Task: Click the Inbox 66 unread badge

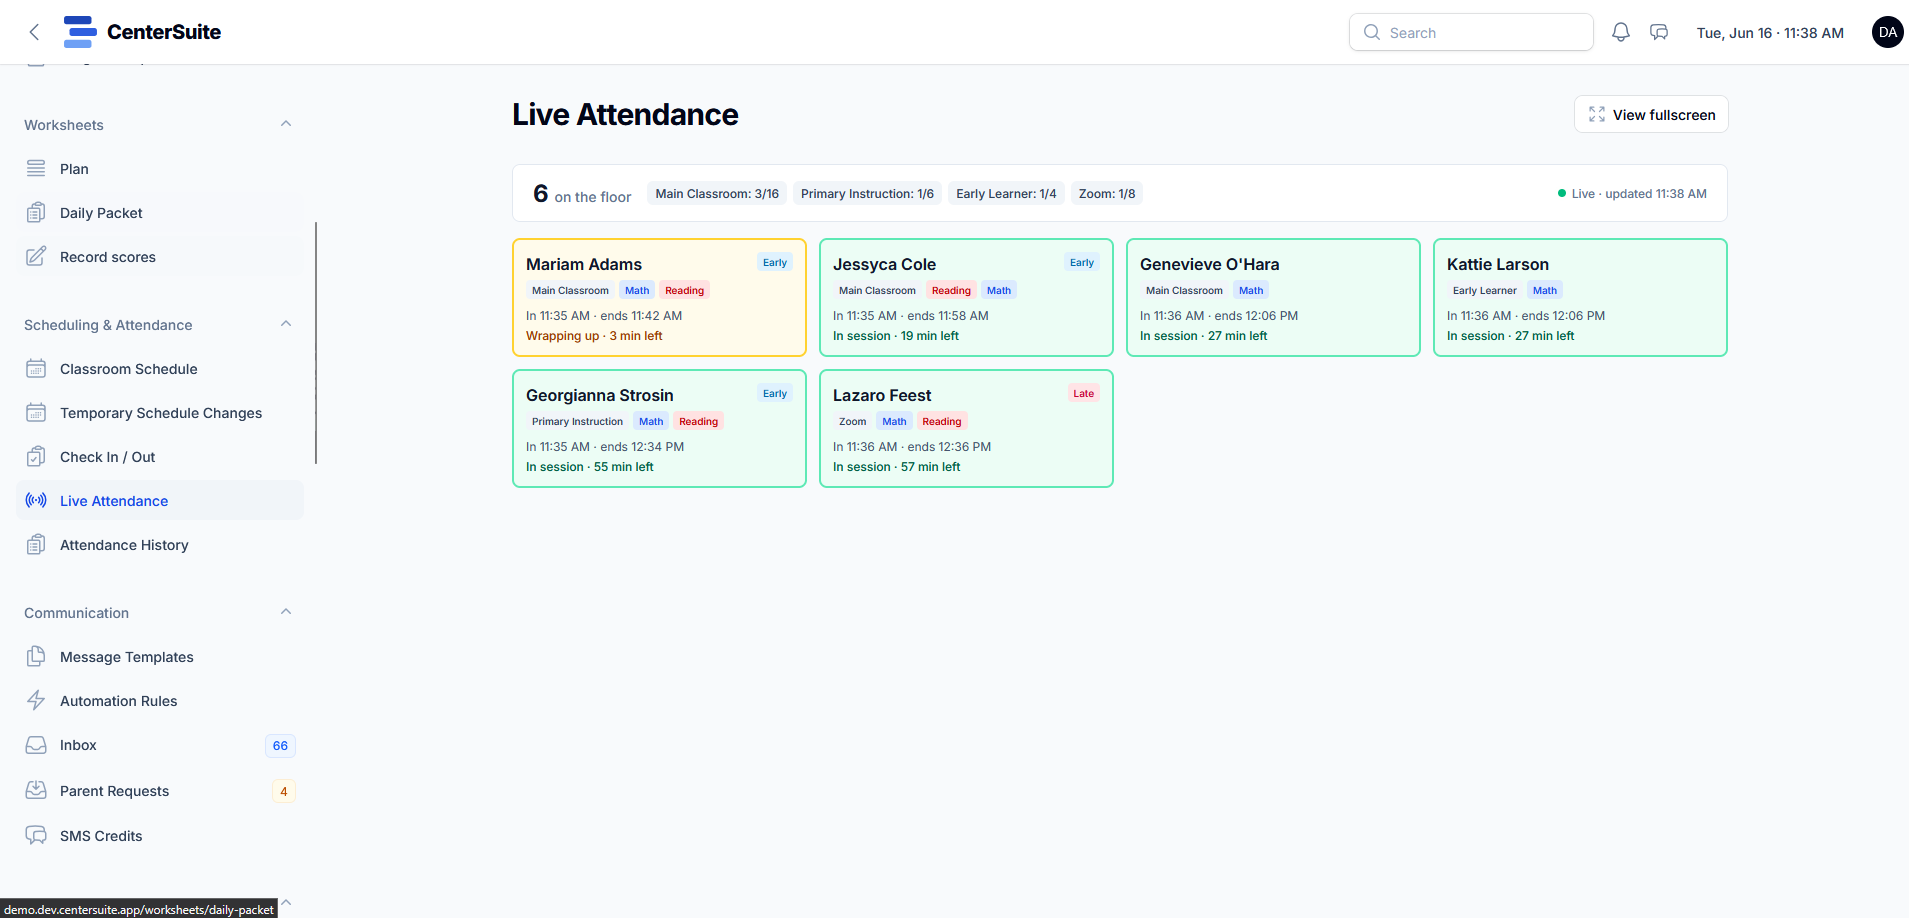Action: tap(280, 746)
